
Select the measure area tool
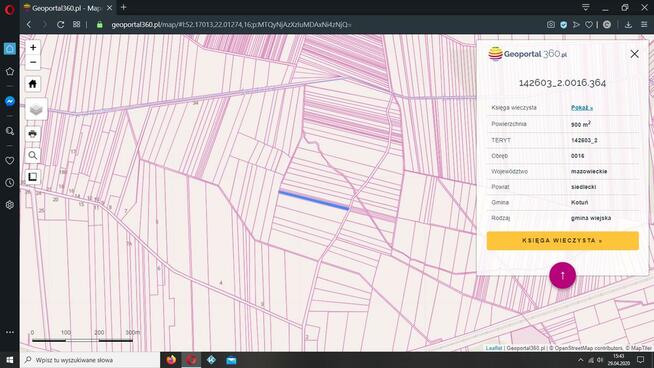(33, 177)
